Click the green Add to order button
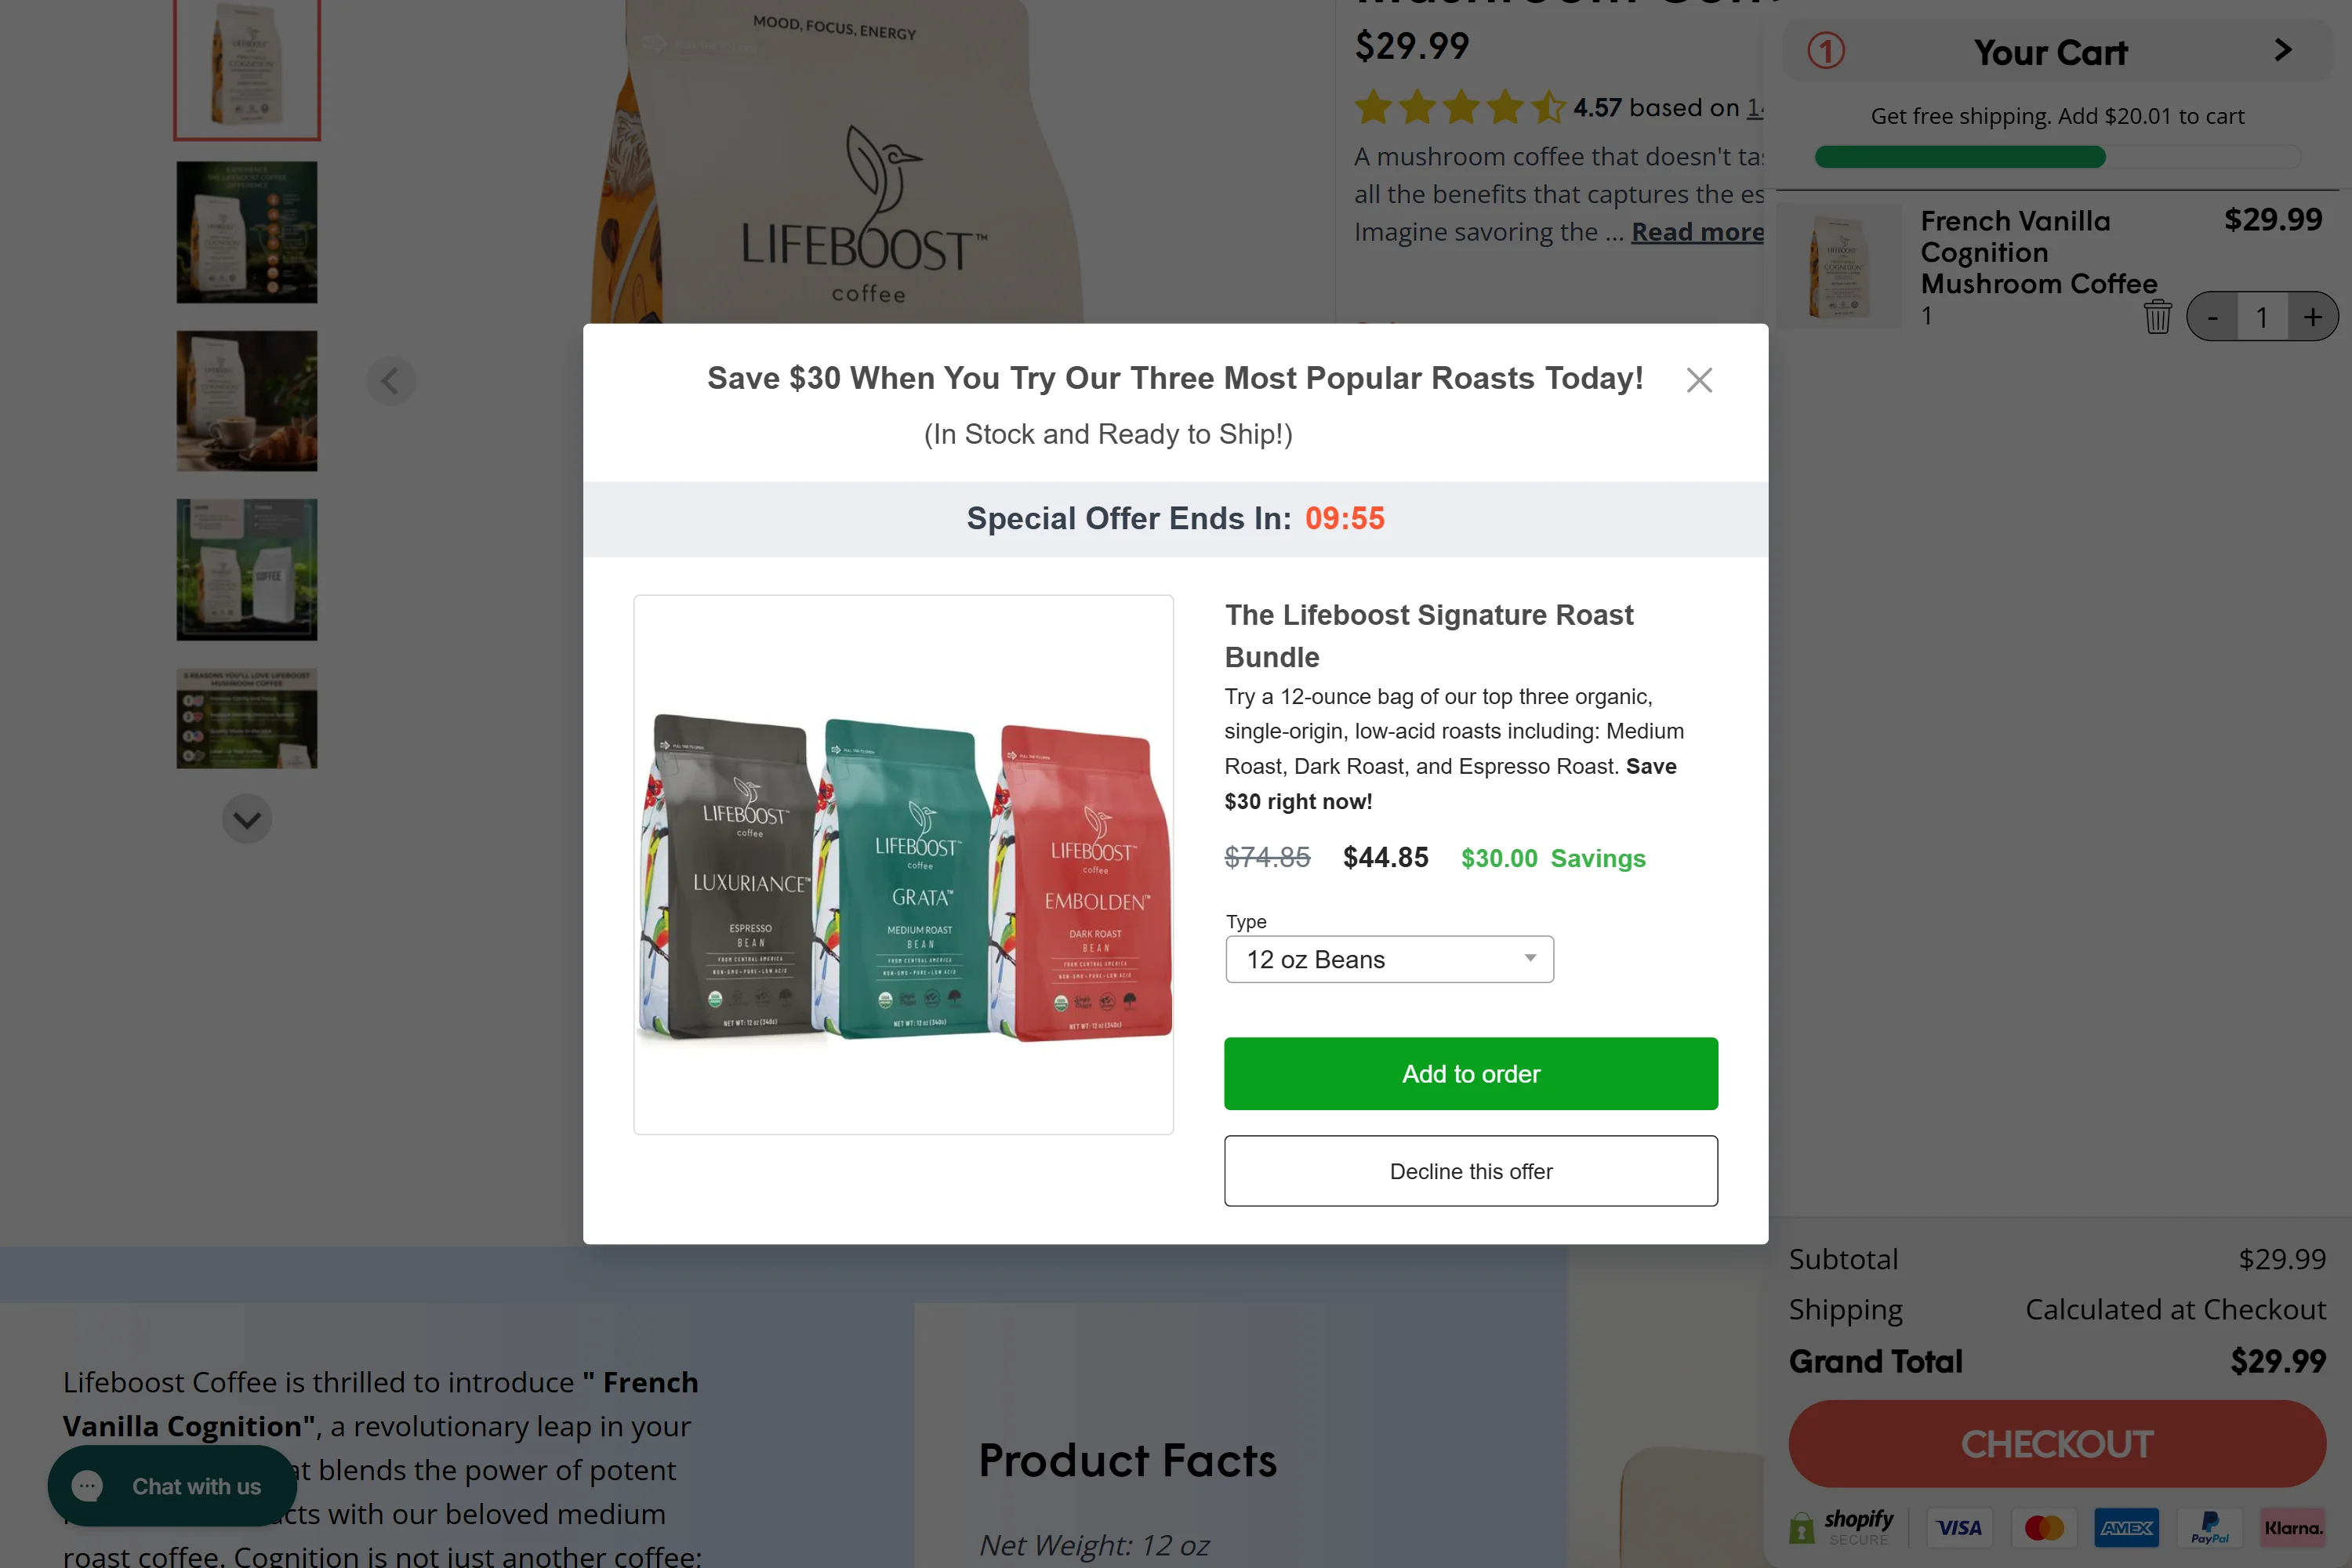 point(1470,1073)
